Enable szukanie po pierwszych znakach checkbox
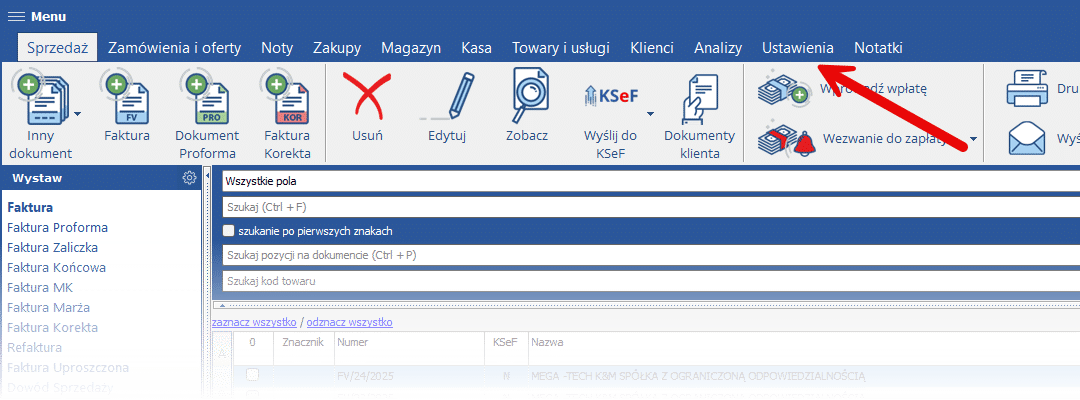This screenshot has height=400, width=1080. [229, 231]
